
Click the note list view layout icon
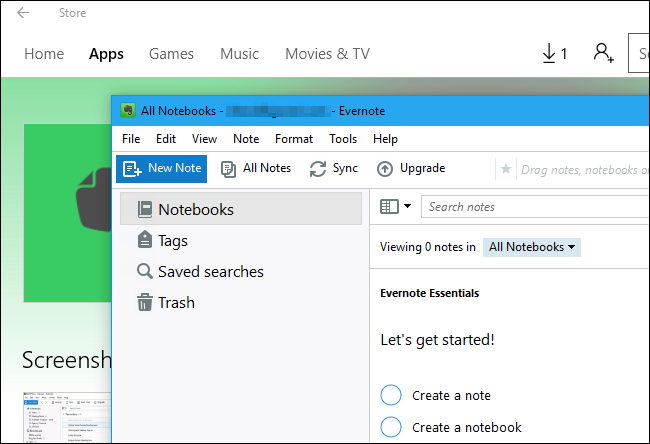389,206
